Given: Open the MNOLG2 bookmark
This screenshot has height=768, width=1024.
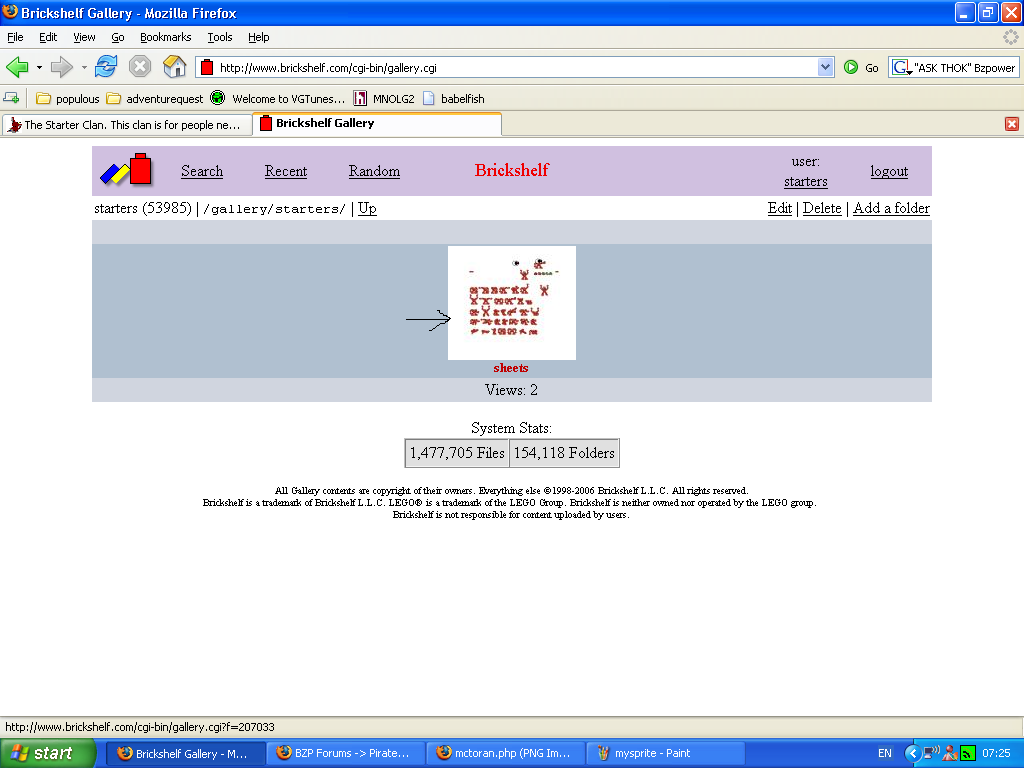Looking at the screenshot, I should pyautogui.click(x=384, y=99).
